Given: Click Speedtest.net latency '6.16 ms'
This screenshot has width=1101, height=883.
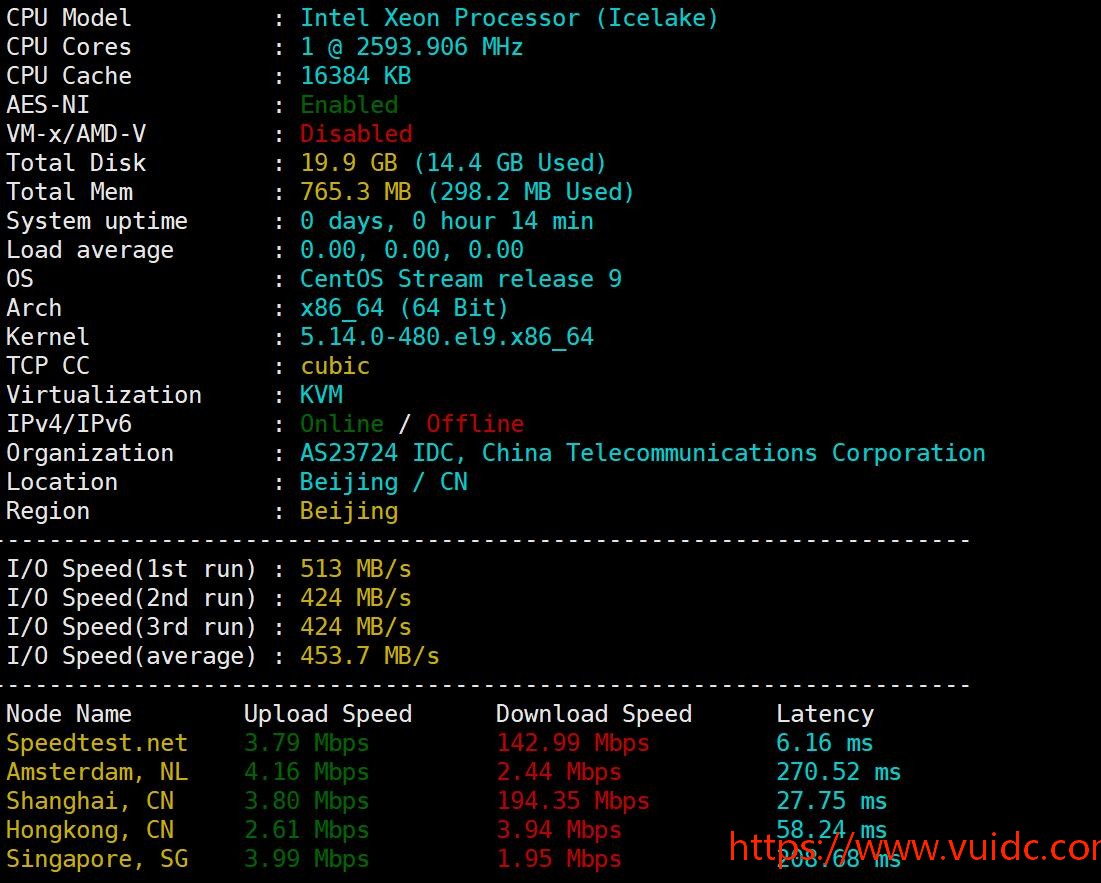Looking at the screenshot, I should pyautogui.click(x=825, y=743).
